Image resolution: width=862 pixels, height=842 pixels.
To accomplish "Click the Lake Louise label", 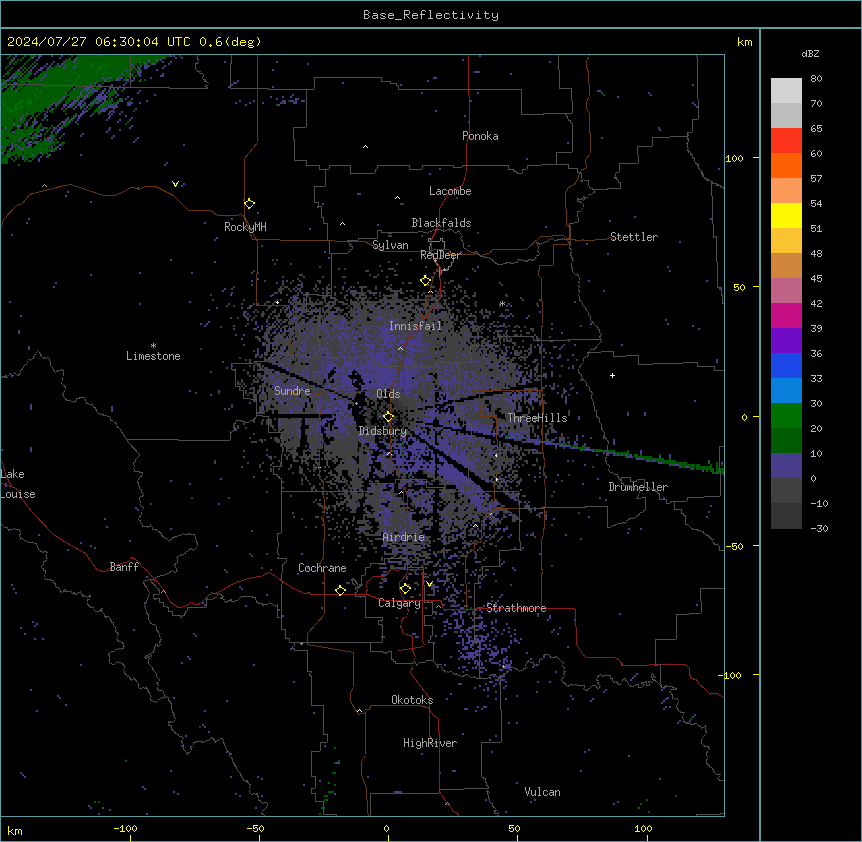I will pyautogui.click(x=18, y=484).
